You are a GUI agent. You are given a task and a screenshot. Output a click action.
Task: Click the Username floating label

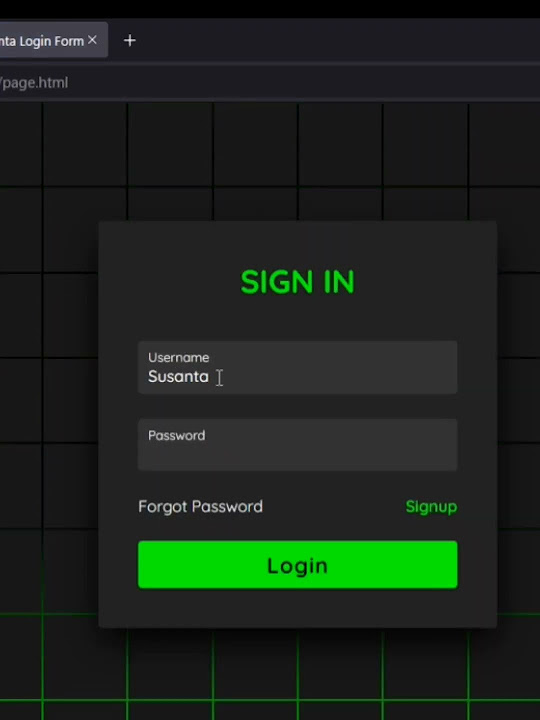coord(178,357)
